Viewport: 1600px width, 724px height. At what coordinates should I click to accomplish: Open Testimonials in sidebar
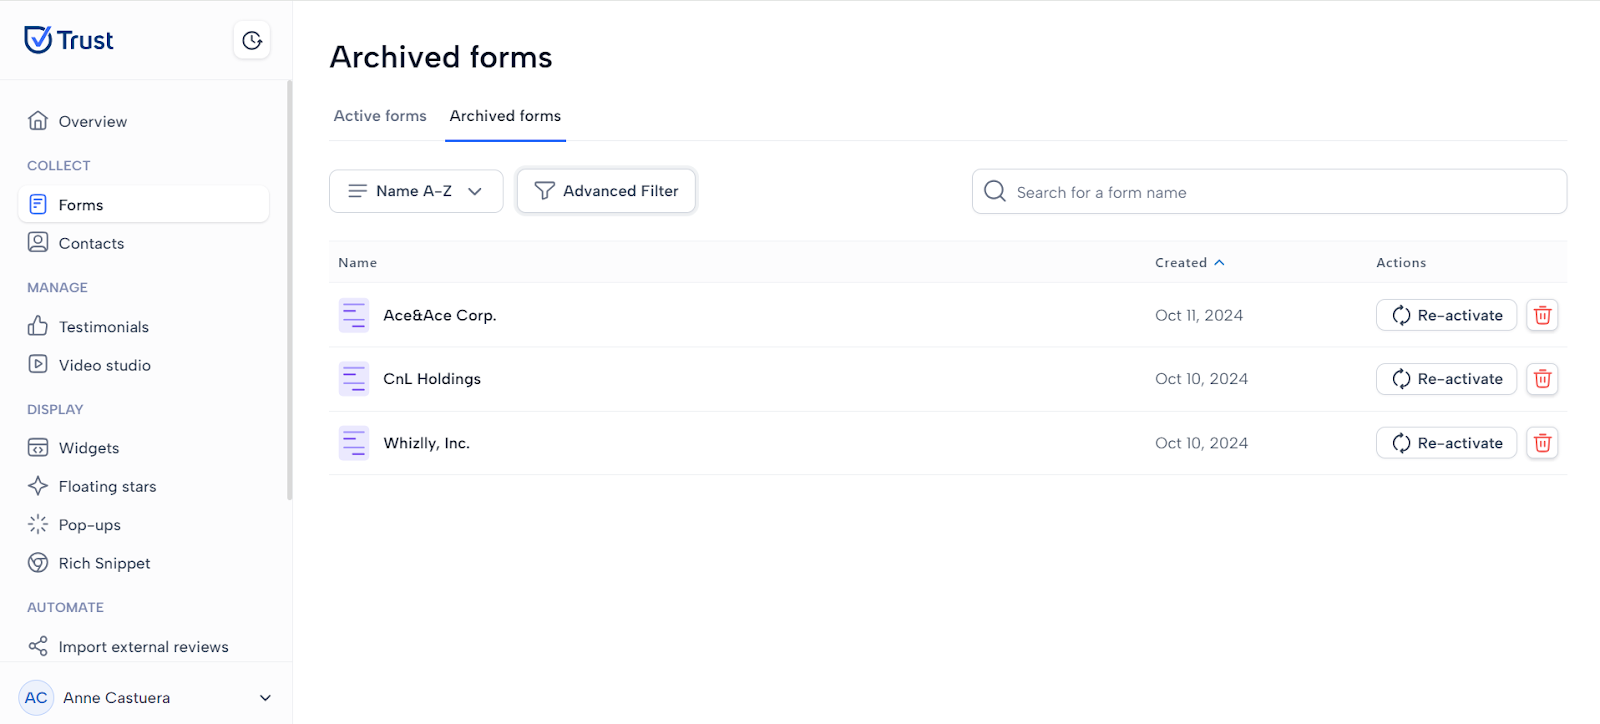coord(143,326)
